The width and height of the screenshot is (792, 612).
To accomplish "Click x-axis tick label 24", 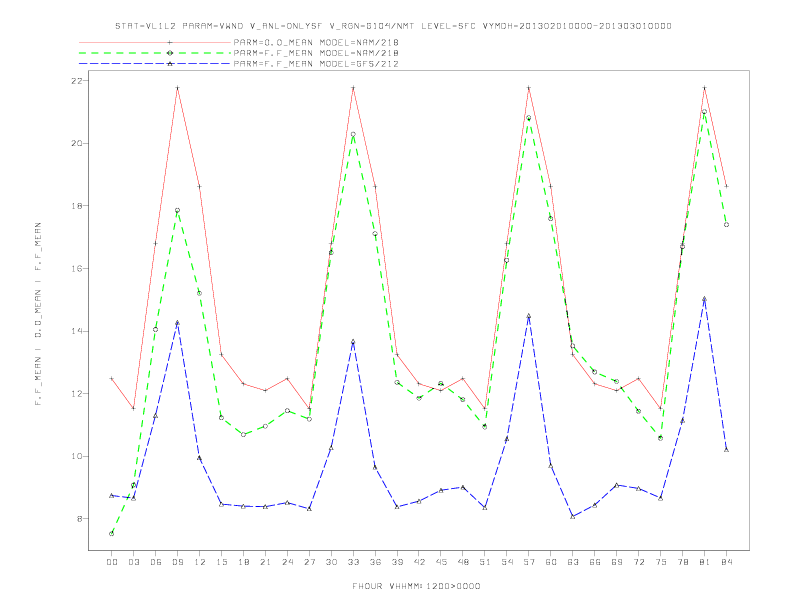I will tap(287, 562).
